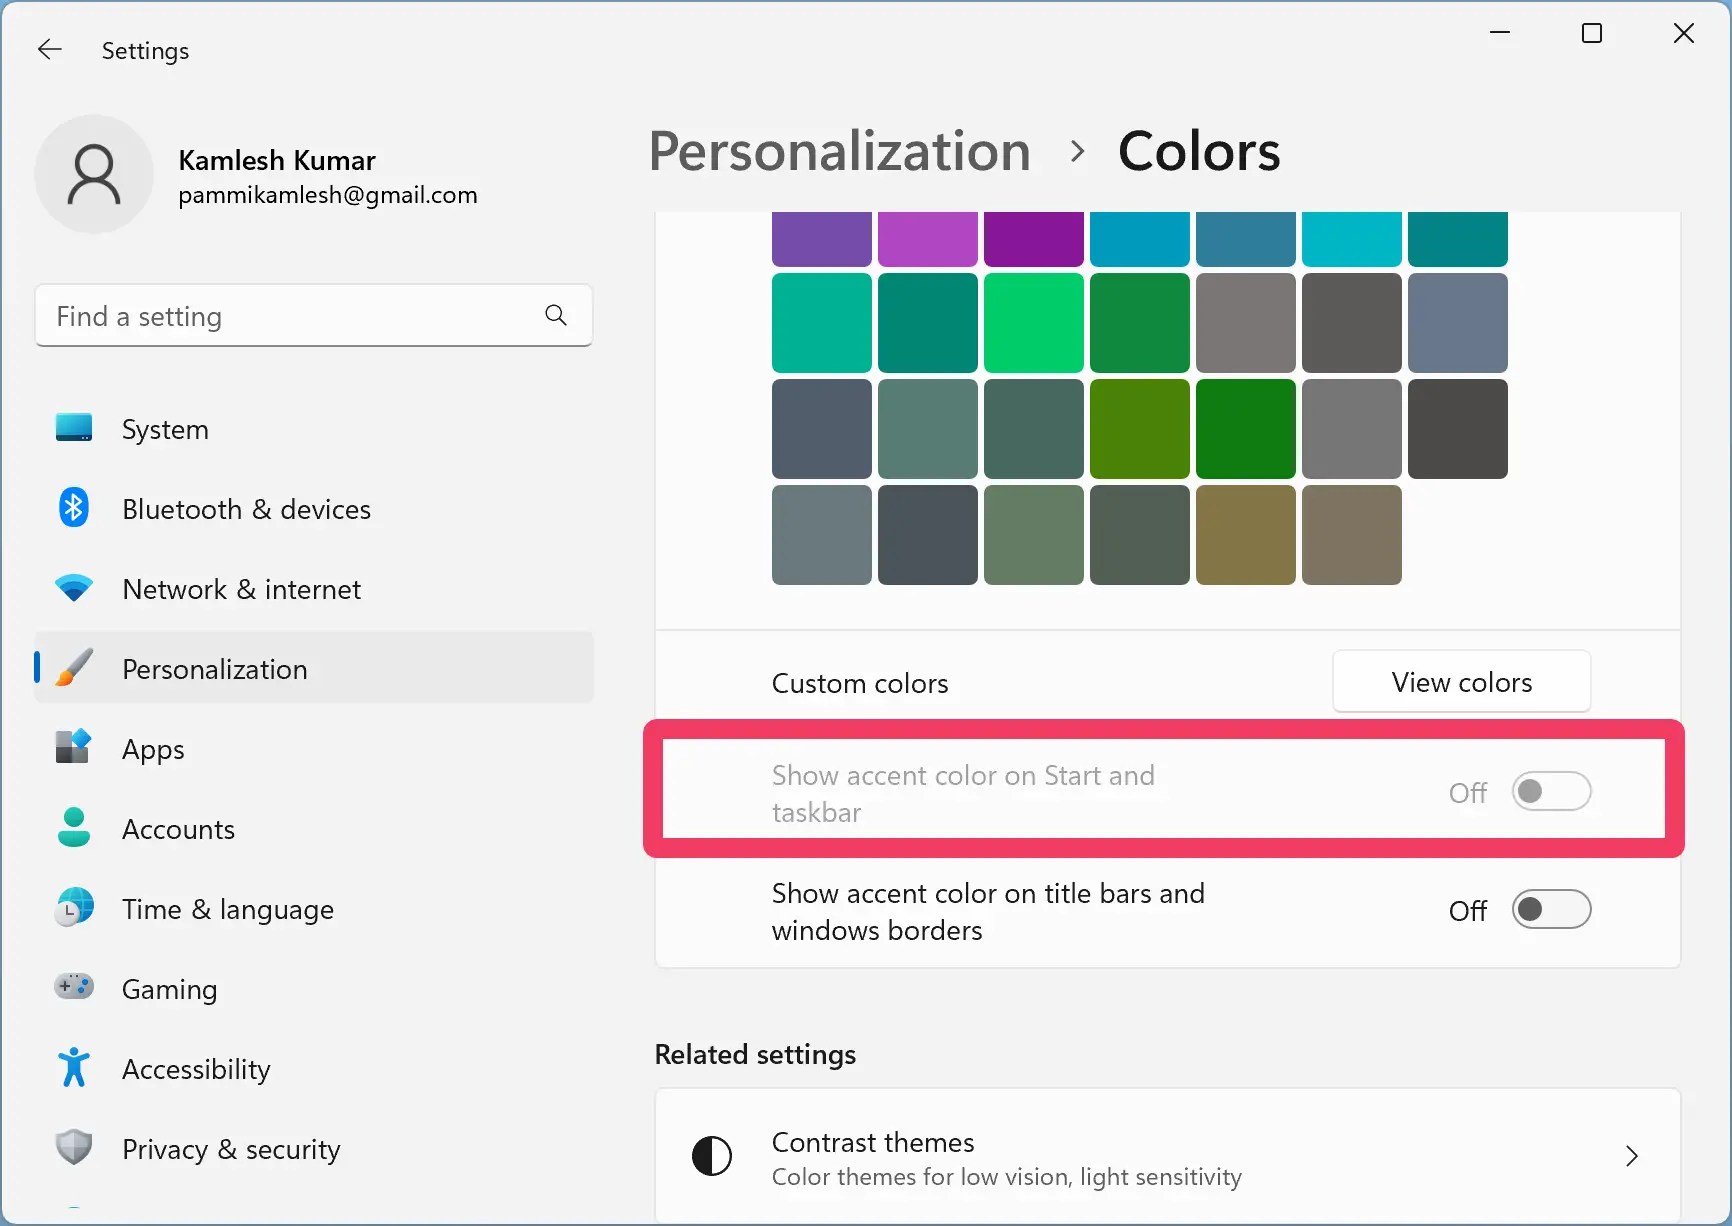Enable accent color on Start and taskbar
This screenshot has width=1732, height=1226.
[x=1551, y=791]
